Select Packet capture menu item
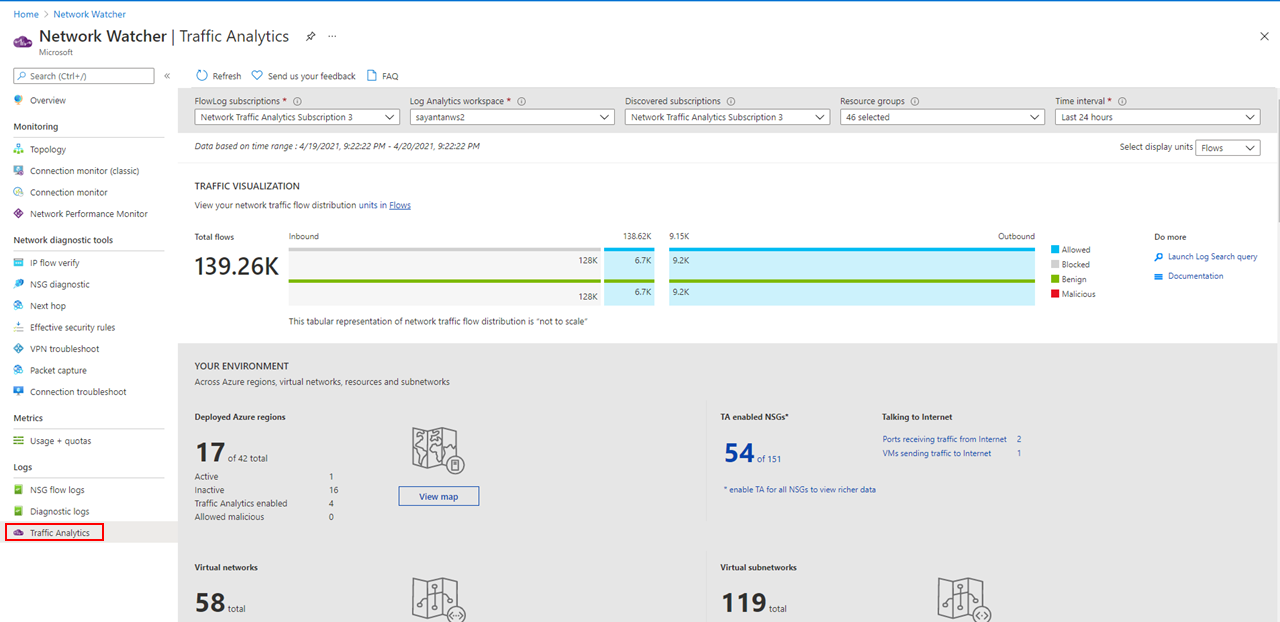1280x622 pixels. point(58,370)
